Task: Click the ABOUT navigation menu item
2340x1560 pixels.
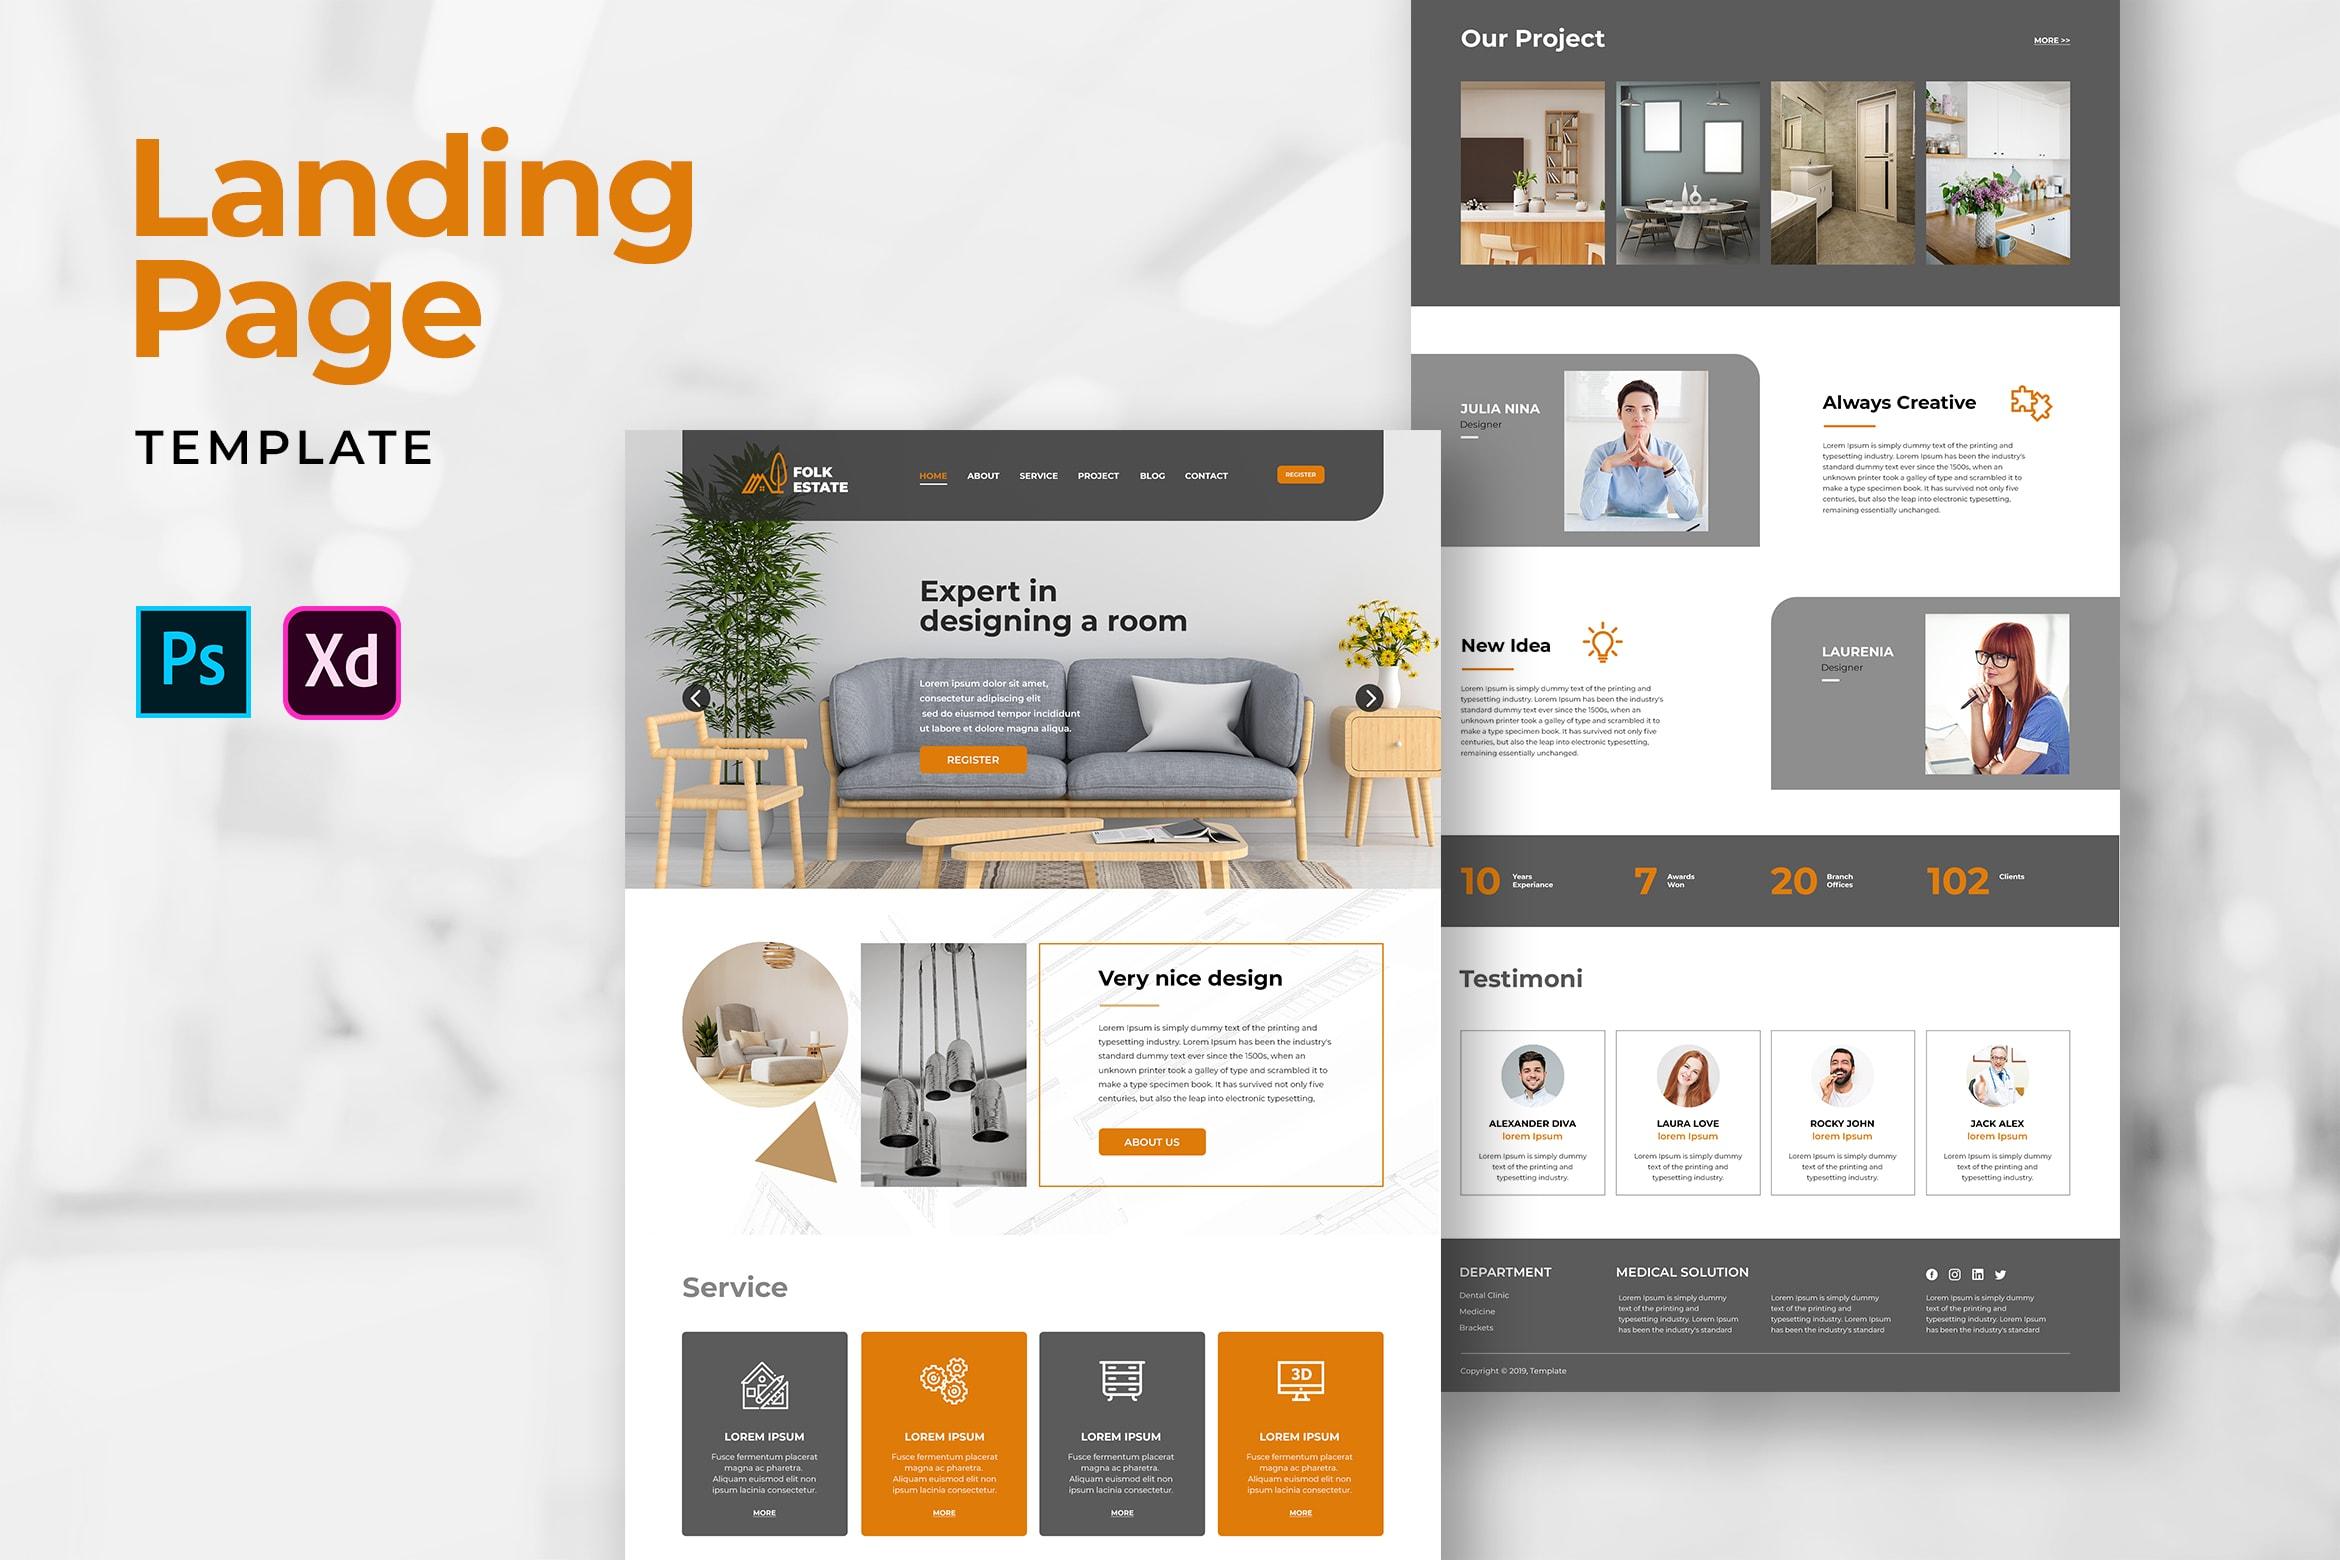Action: point(984,481)
